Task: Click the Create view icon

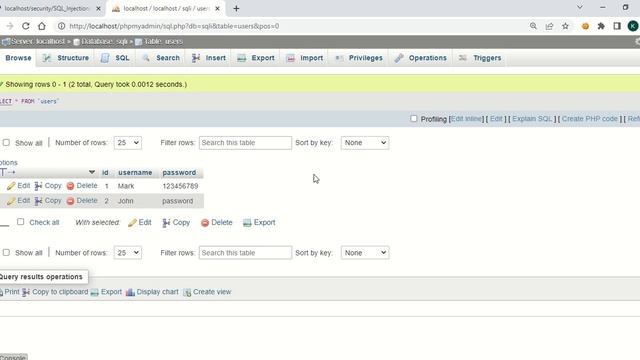Action: [187, 292]
